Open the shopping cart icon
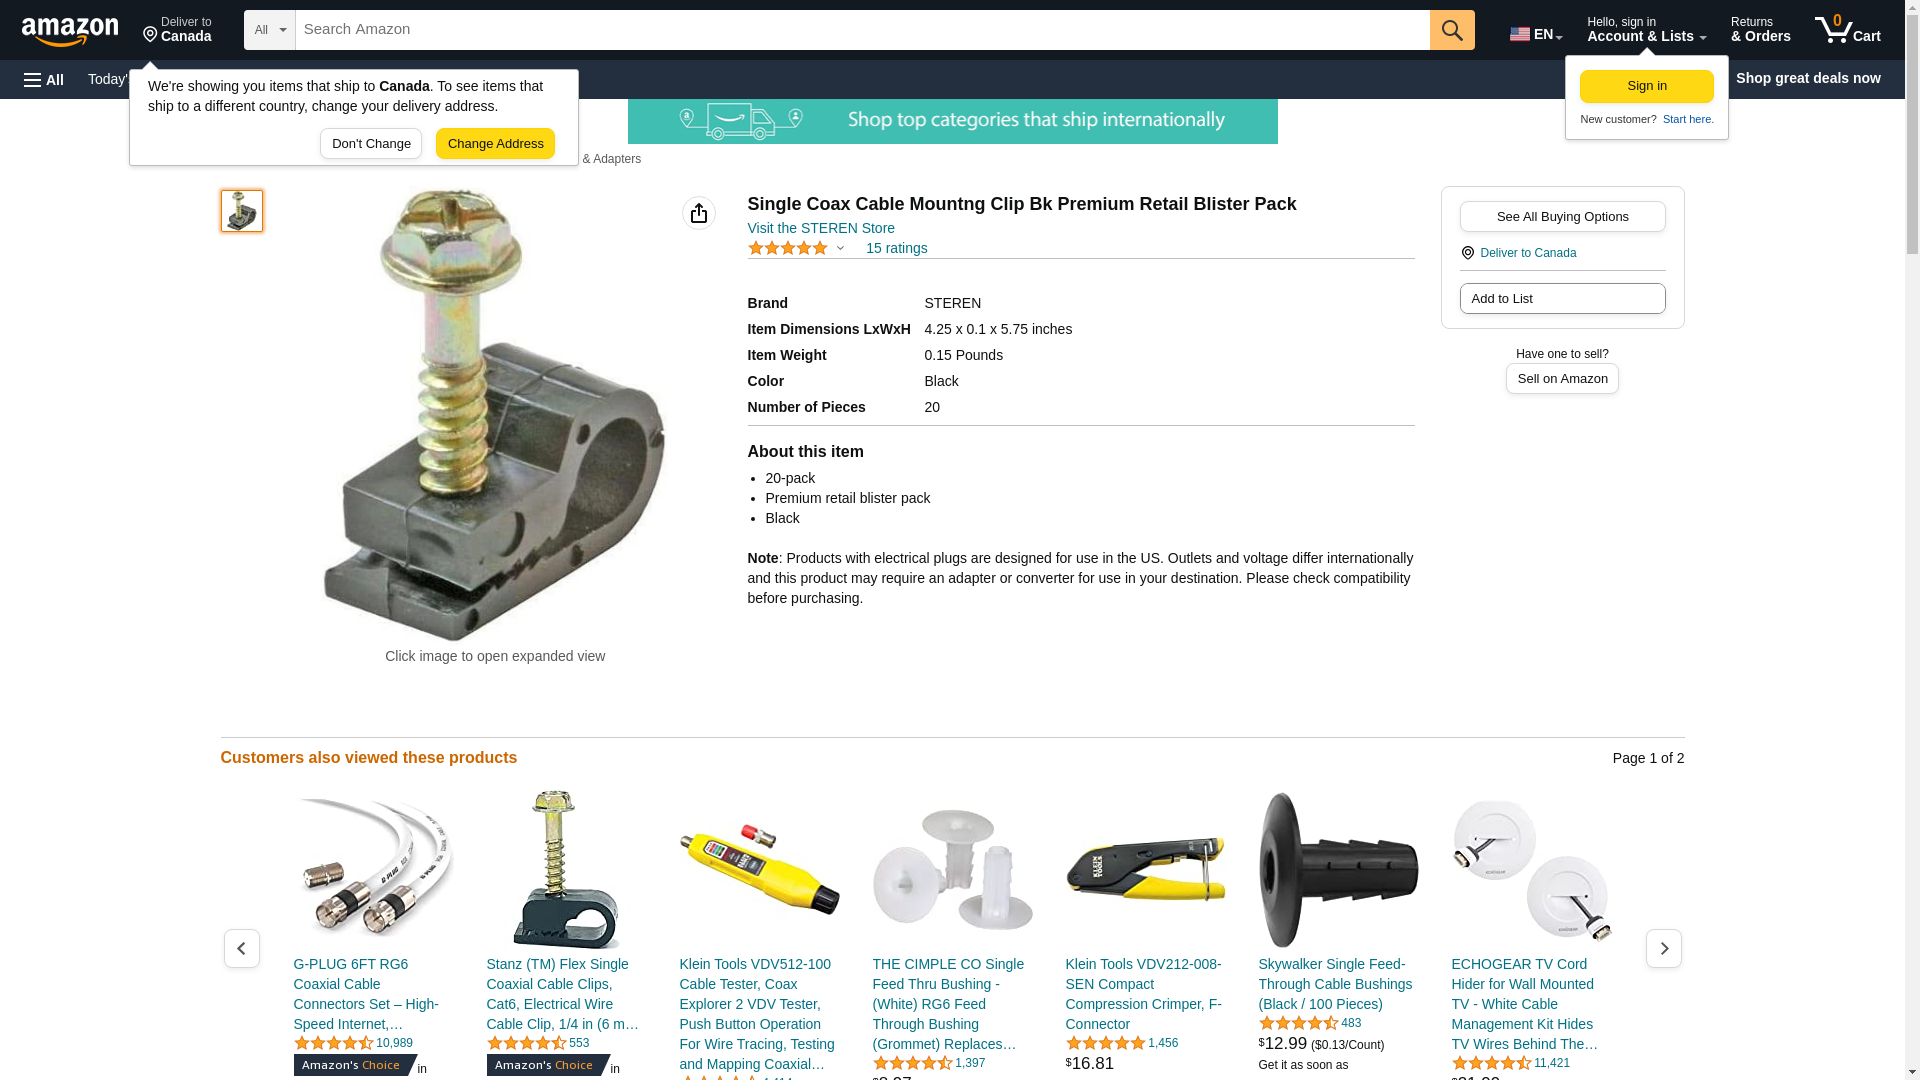This screenshot has height=1080, width=1920. (x=1848, y=30)
